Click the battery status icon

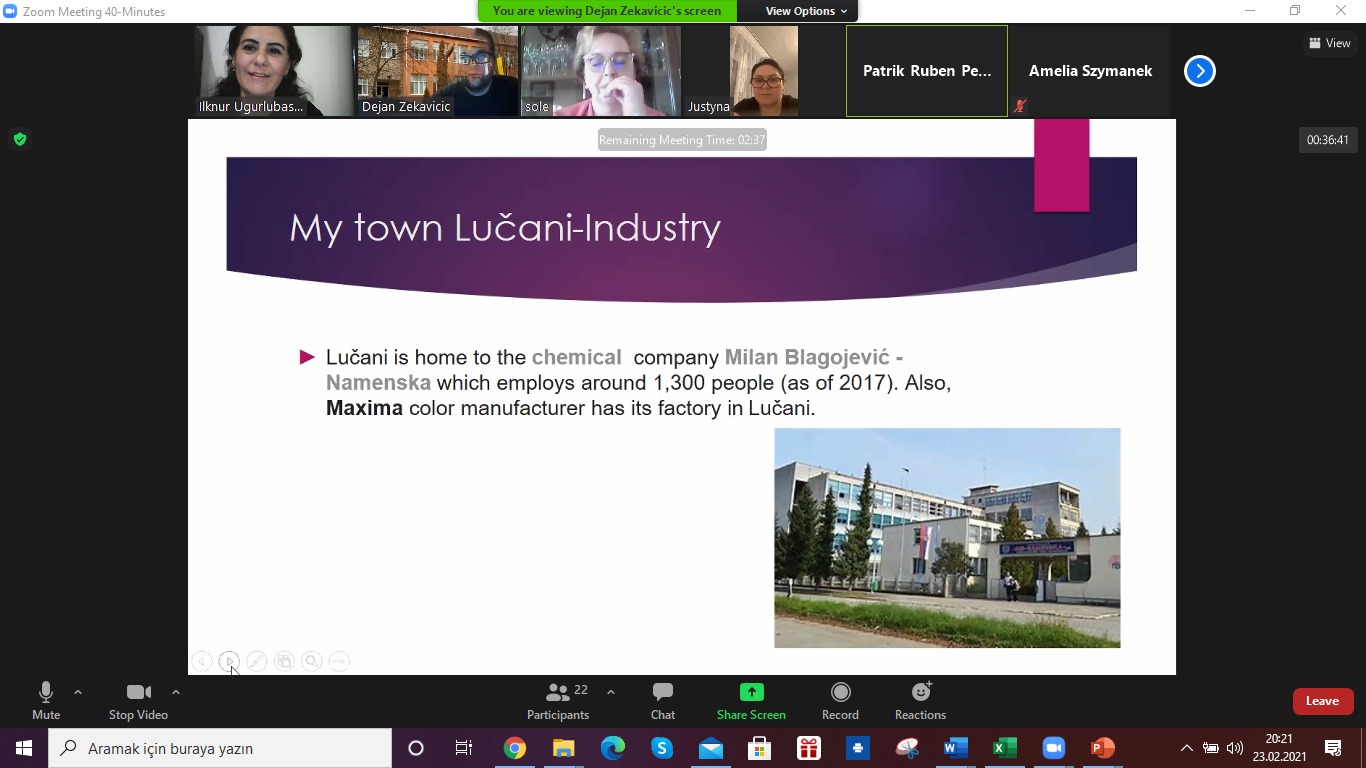click(x=1210, y=748)
